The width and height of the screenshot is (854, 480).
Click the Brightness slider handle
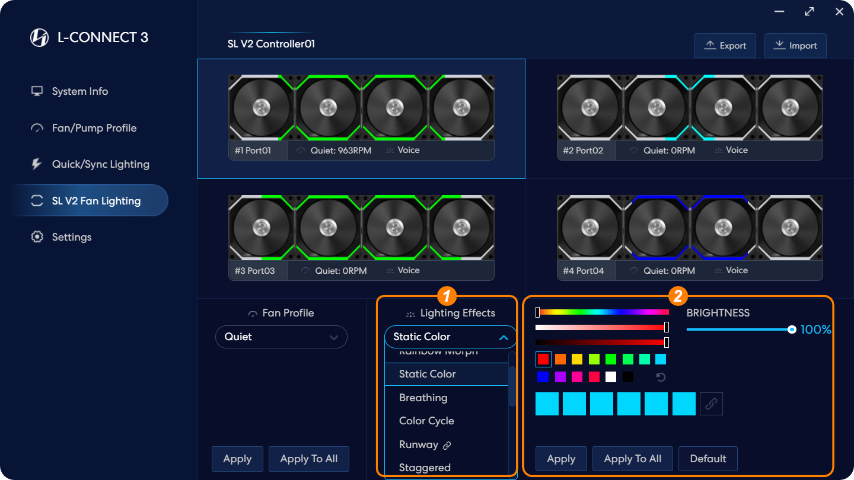[x=792, y=329]
